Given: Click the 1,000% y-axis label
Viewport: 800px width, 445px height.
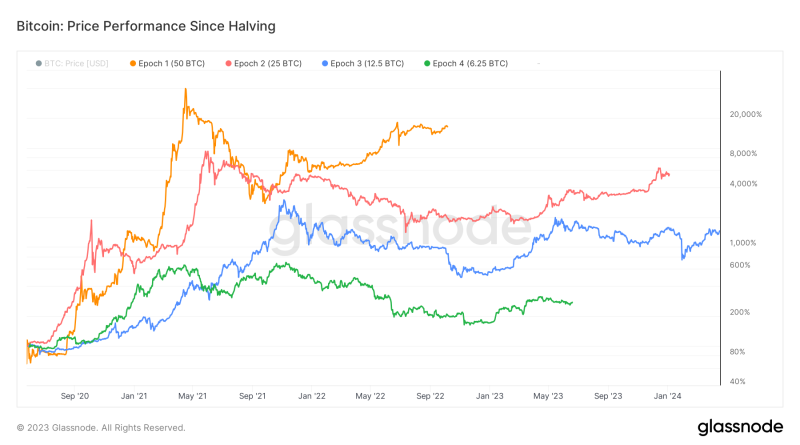Looking at the screenshot, I should pos(744,243).
